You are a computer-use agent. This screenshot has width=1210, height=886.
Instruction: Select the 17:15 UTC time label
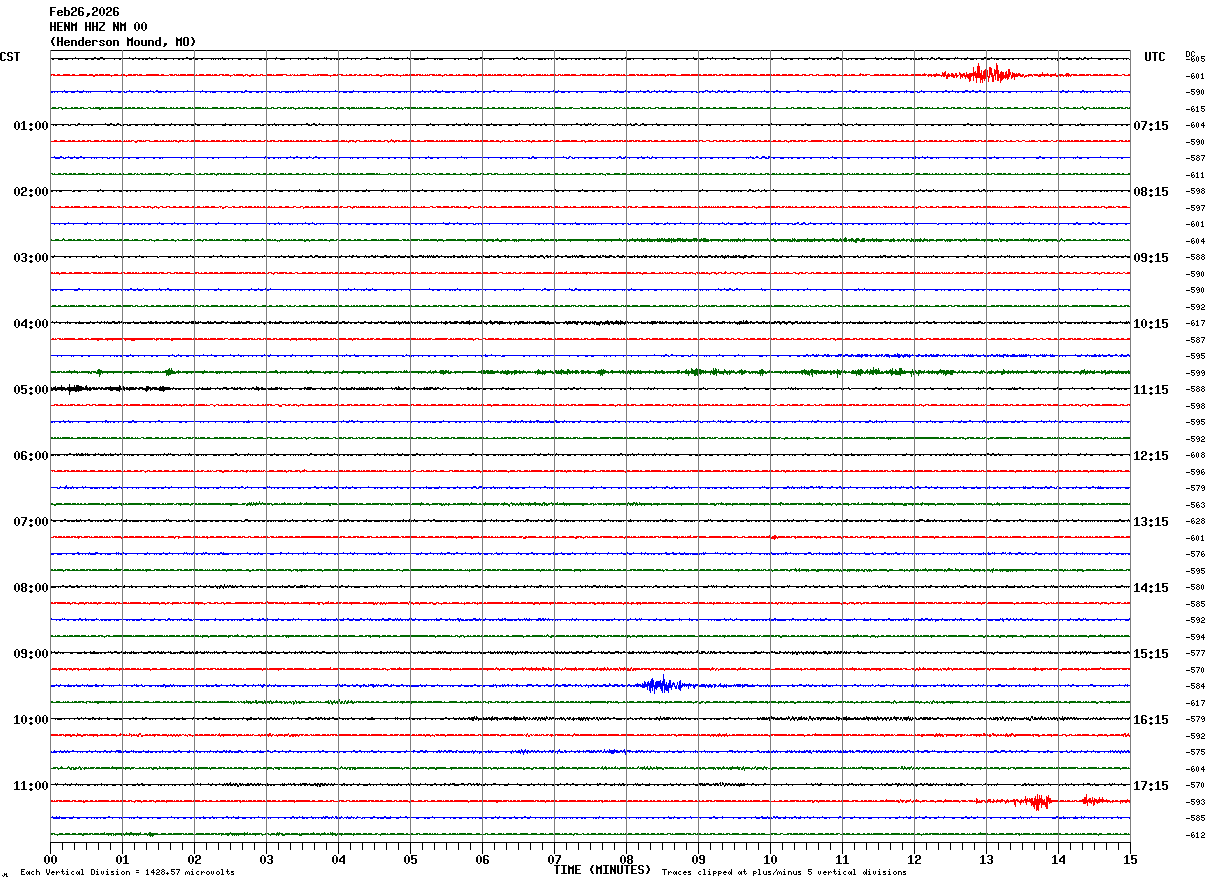click(x=1150, y=785)
